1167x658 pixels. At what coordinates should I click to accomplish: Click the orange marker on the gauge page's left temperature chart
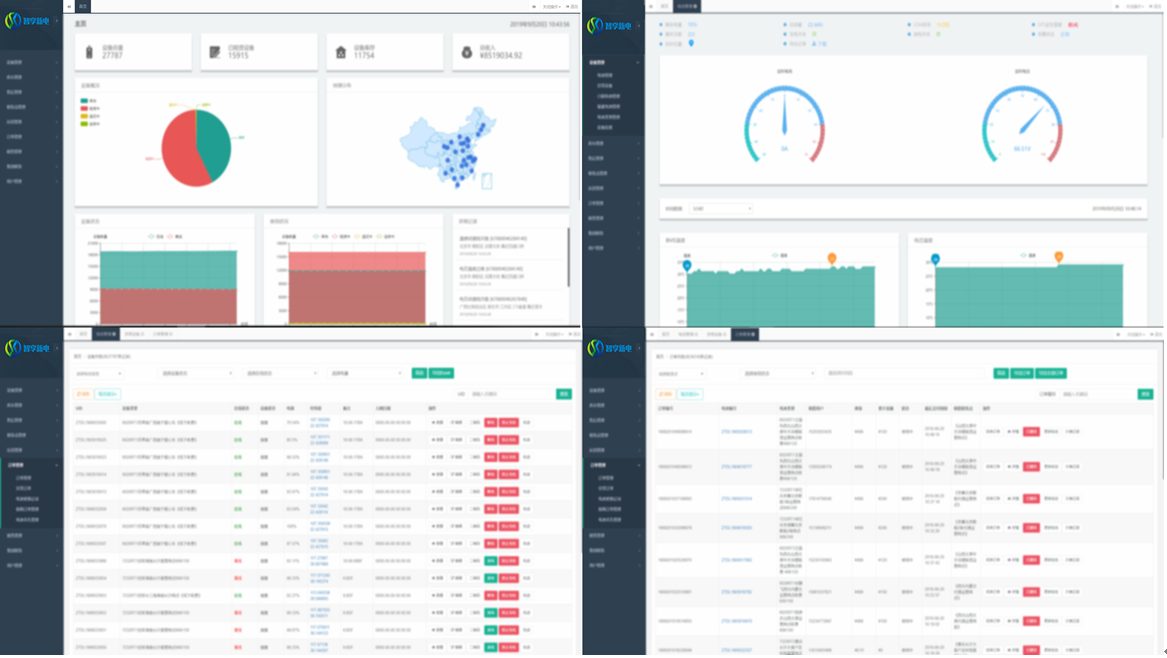(831, 259)
